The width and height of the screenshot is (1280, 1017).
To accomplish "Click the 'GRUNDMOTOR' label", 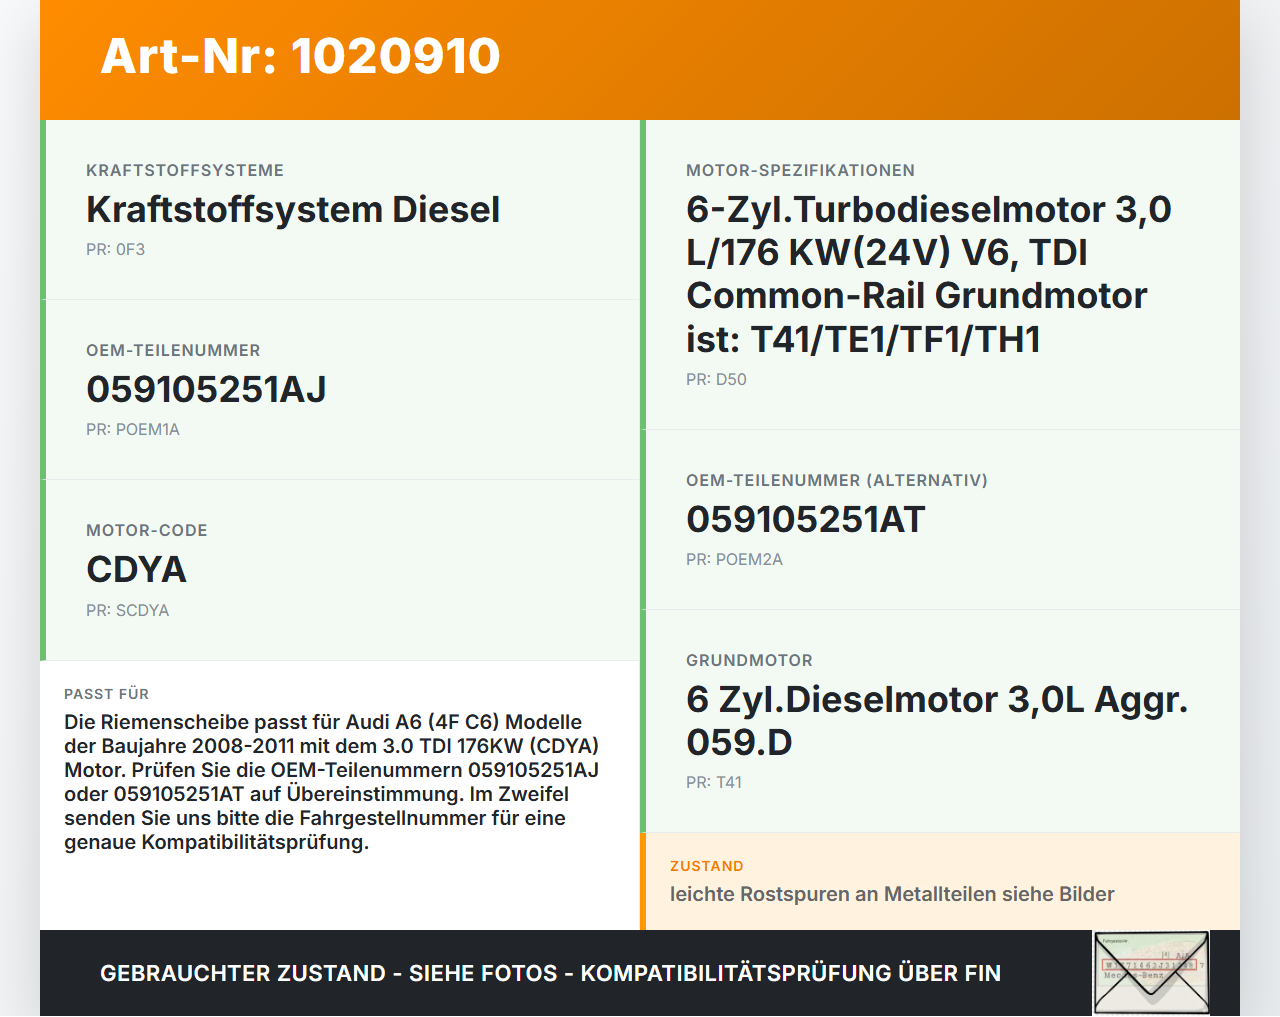I will click(x=750, y=661).
